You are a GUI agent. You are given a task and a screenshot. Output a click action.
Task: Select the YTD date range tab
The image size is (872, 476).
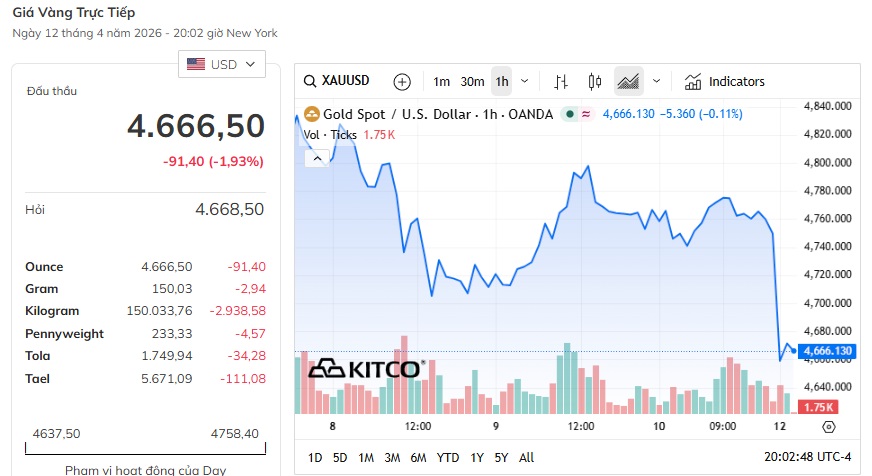[448, 457]
